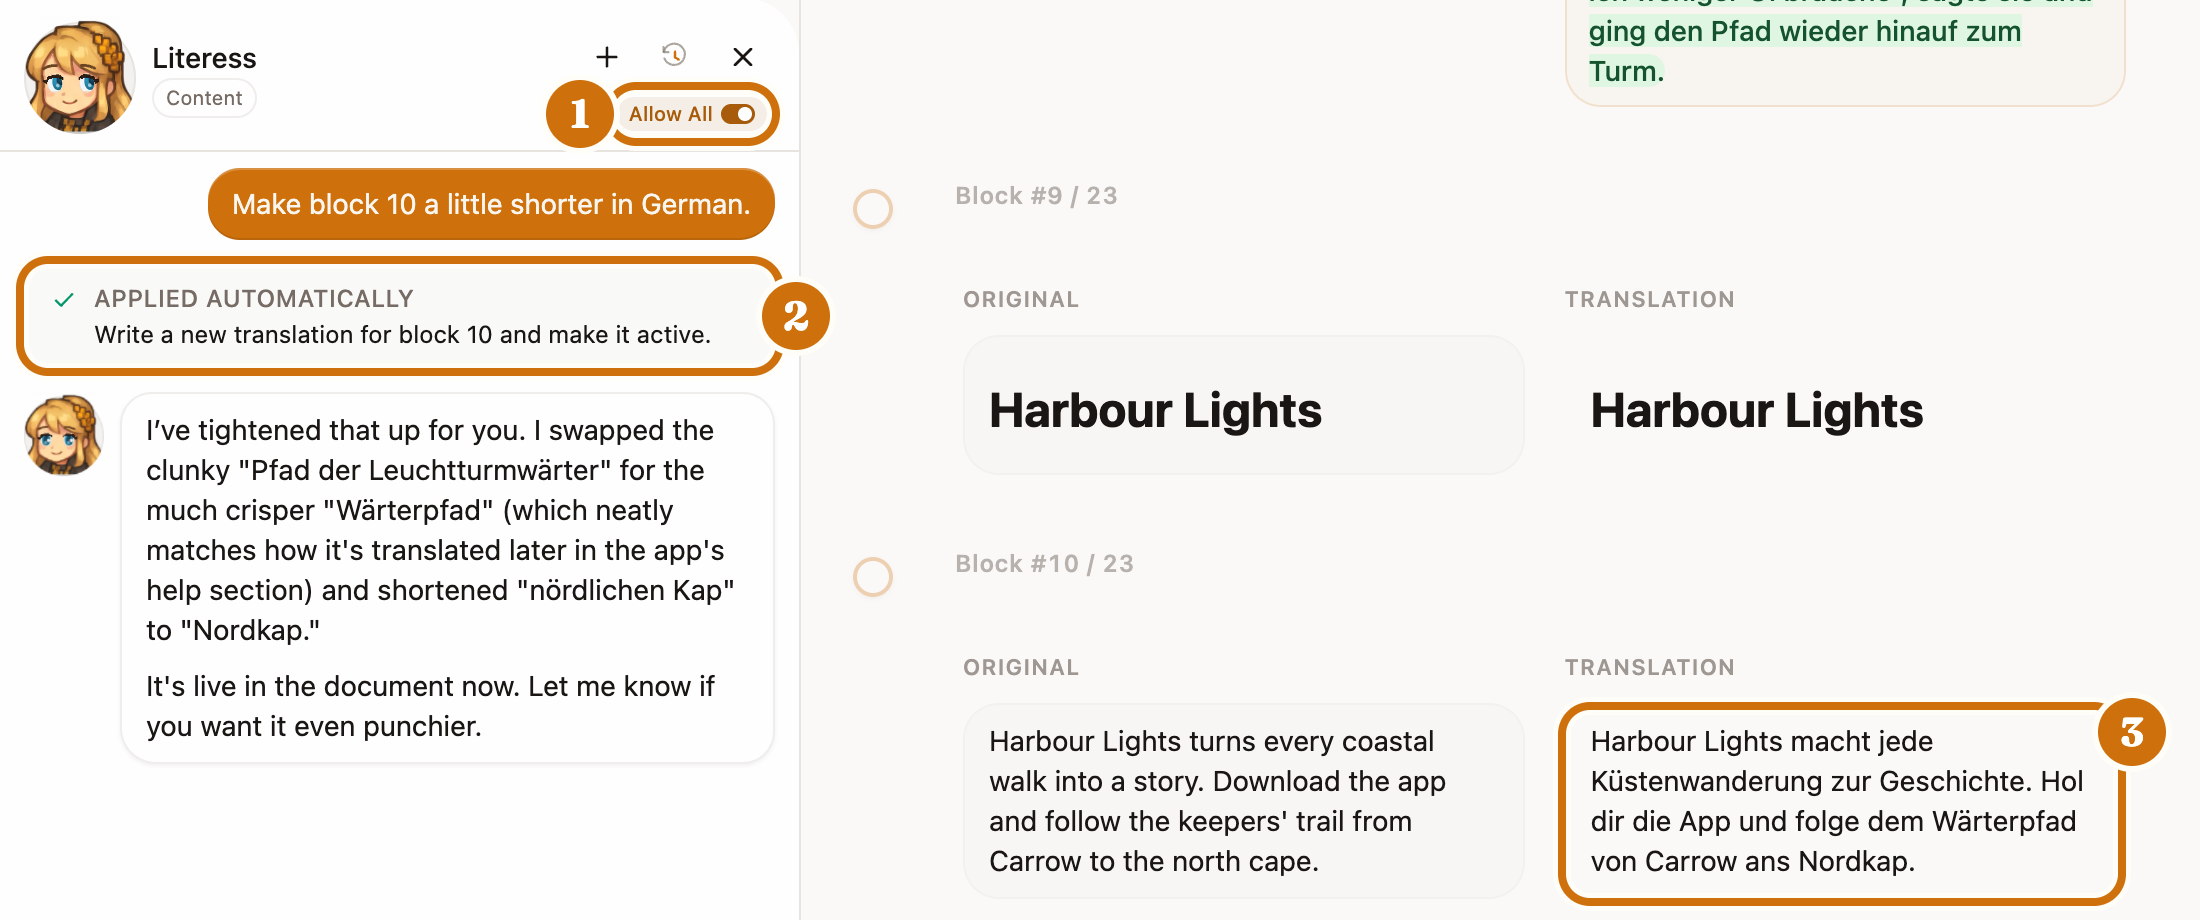Image resolution: width=2200 pixels, height=920 pixels.
Task: Click the small Literess avatar beside reply
Action: coord(63,435)
